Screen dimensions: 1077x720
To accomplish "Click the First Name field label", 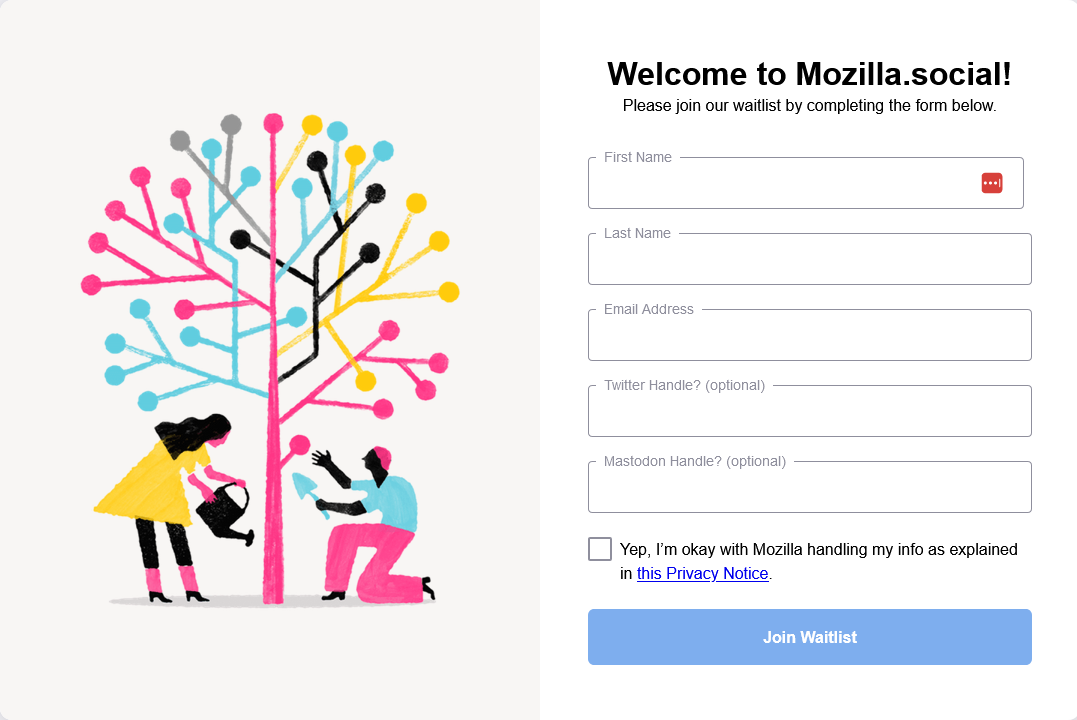I will coord(636,157).
